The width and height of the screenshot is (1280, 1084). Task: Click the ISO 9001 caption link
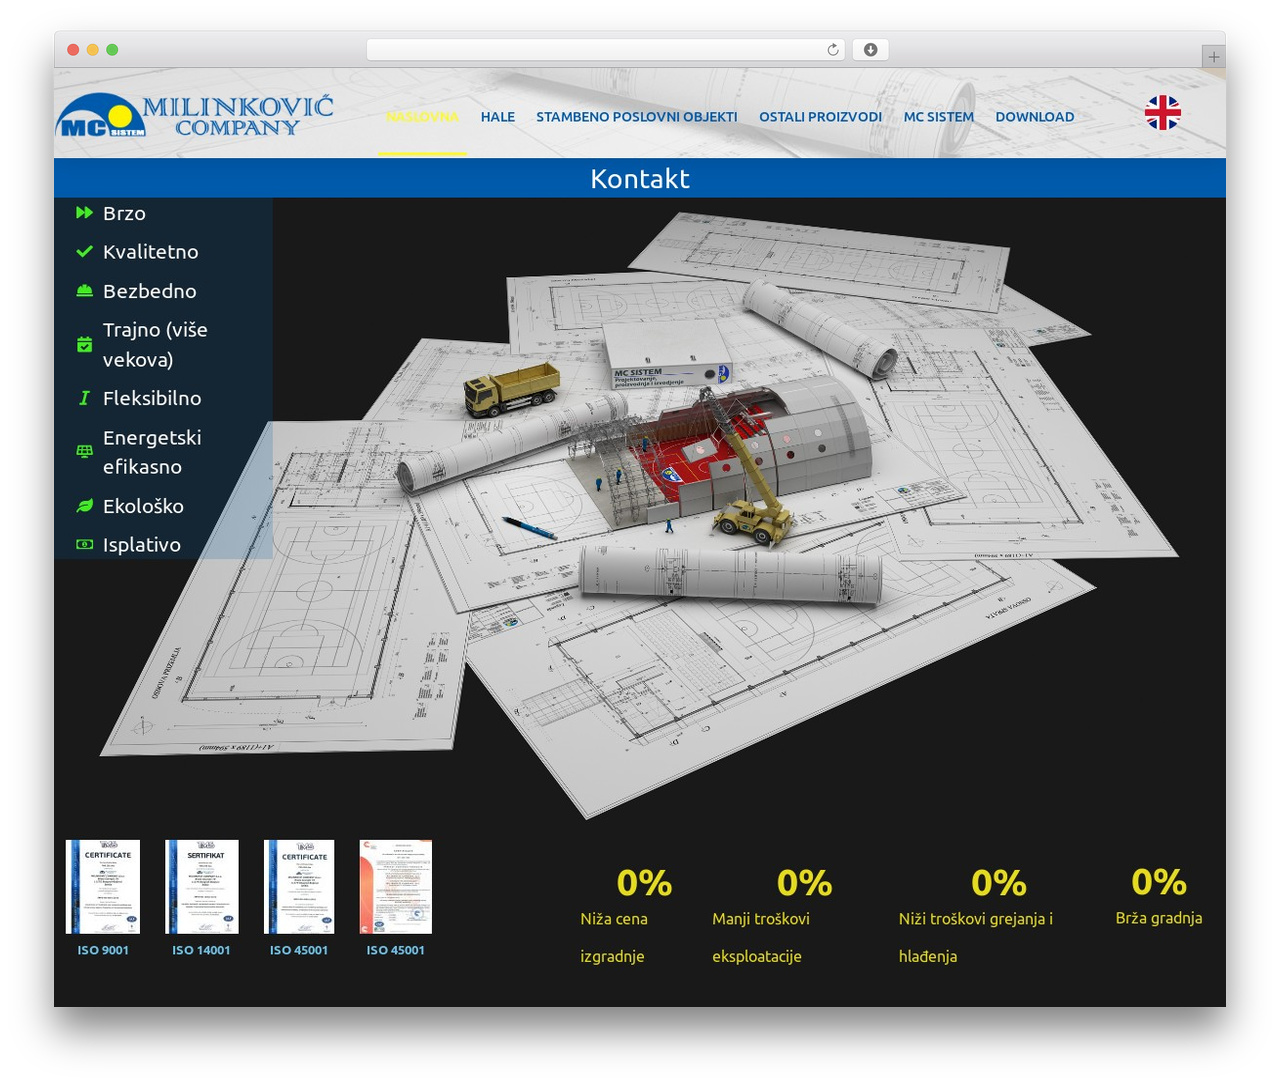coord(103,950)
